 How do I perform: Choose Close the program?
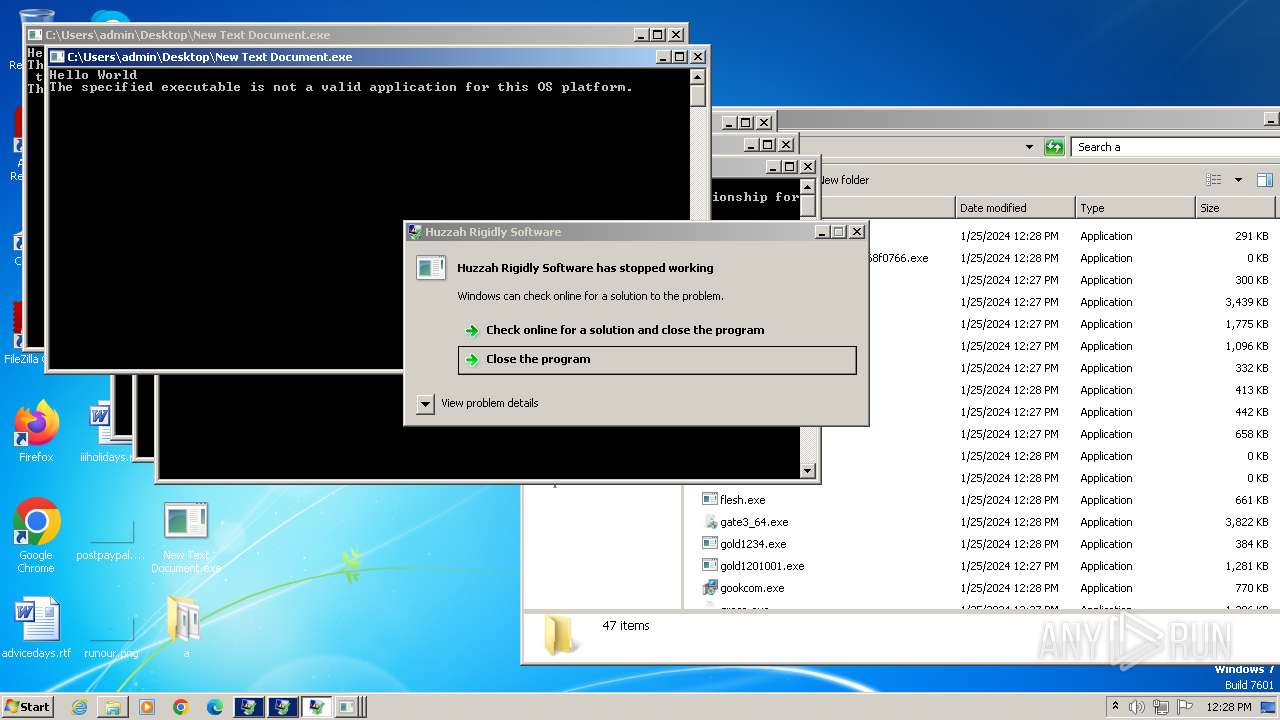[x=657, y=360]
